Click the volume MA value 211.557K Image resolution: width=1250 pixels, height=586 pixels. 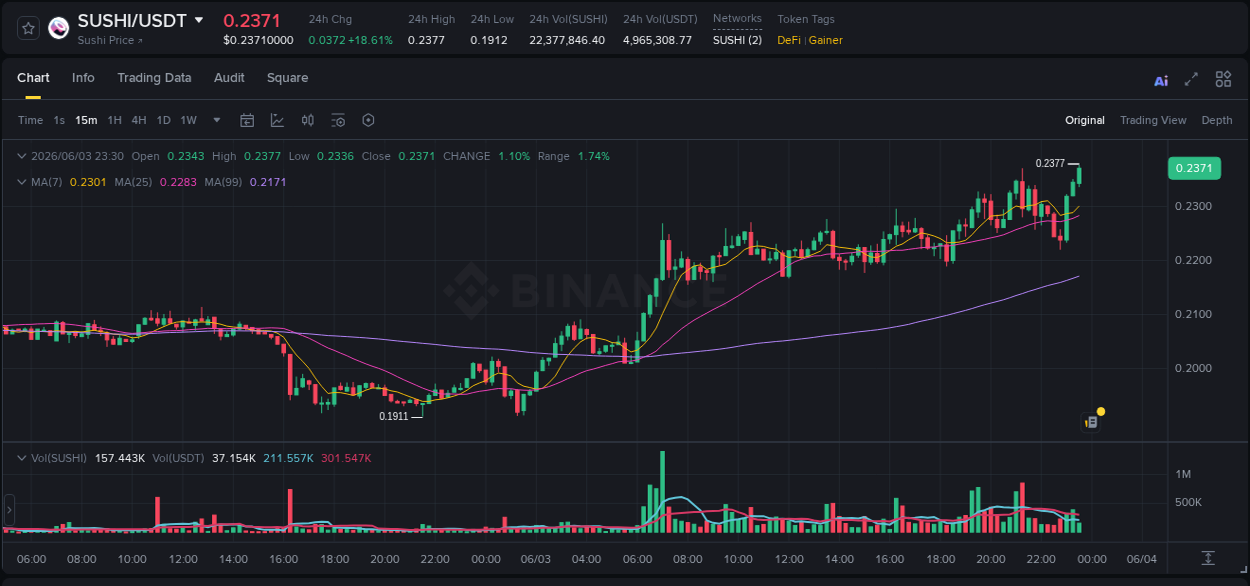[288, 458]
